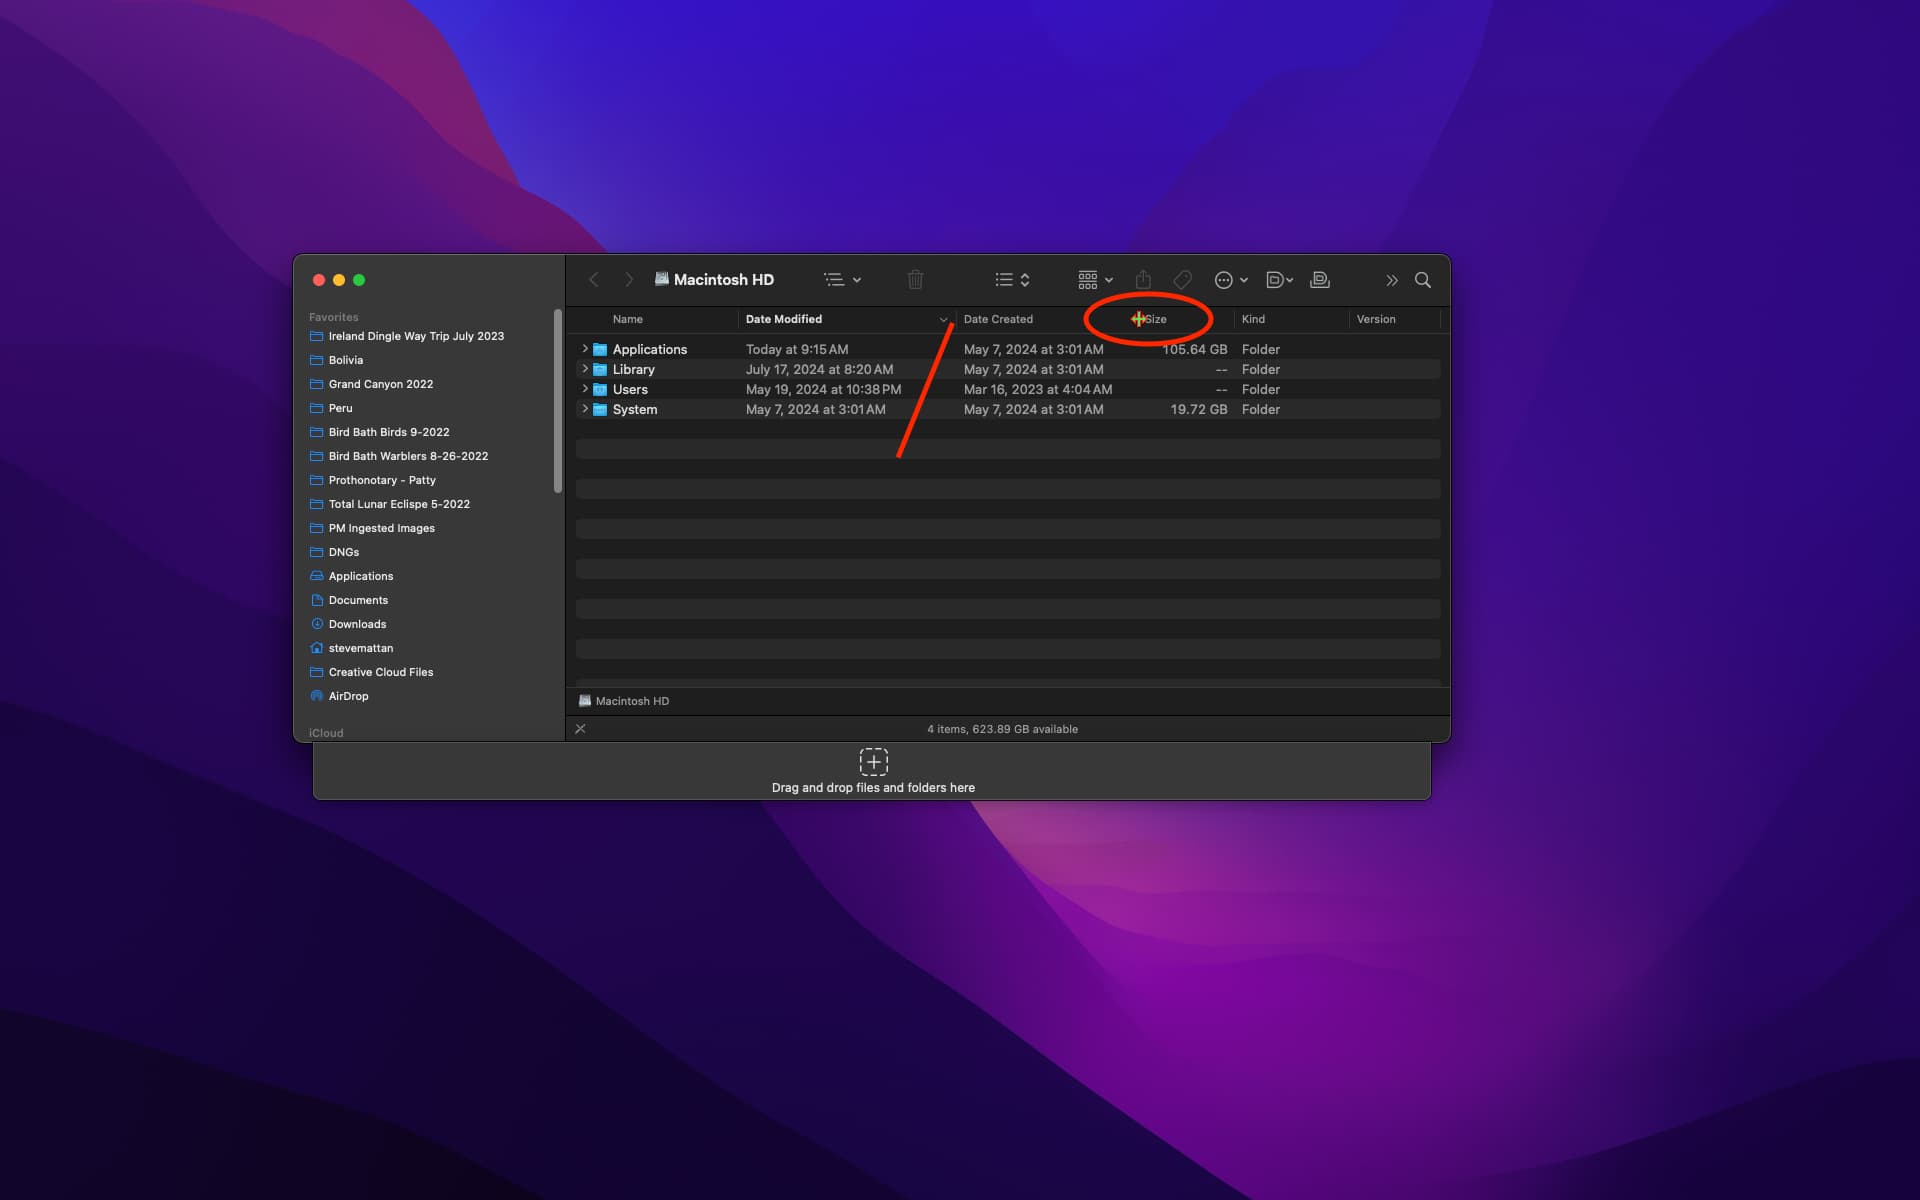Select 'Mar 16, 2023 at 4:04 AM' created date
The height and width of the screenshot is (1200, 1920).
[x=1038, y=389]
